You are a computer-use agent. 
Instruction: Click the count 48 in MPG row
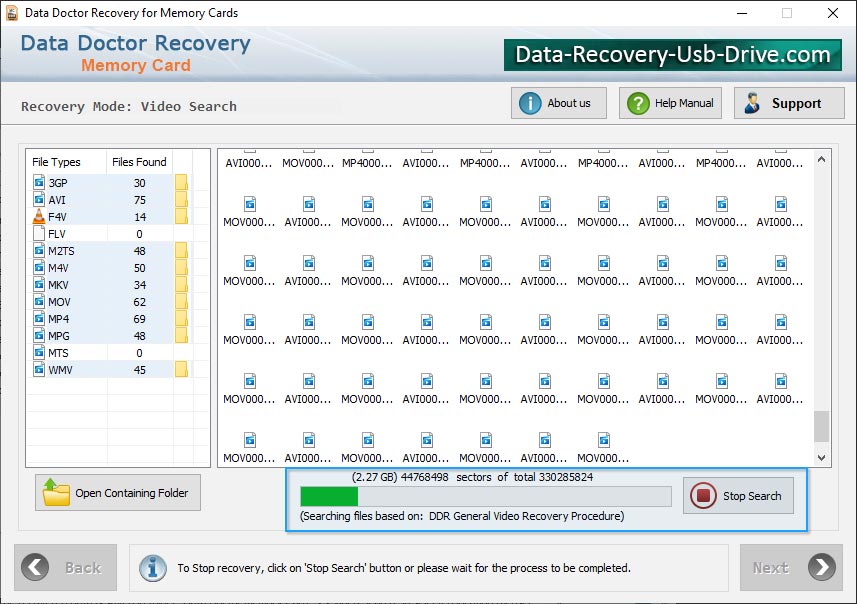click(139, 336)
